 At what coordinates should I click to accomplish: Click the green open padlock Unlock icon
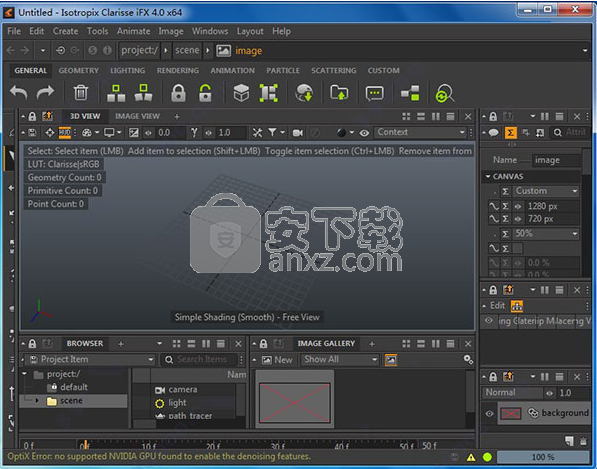coord(205,93)
